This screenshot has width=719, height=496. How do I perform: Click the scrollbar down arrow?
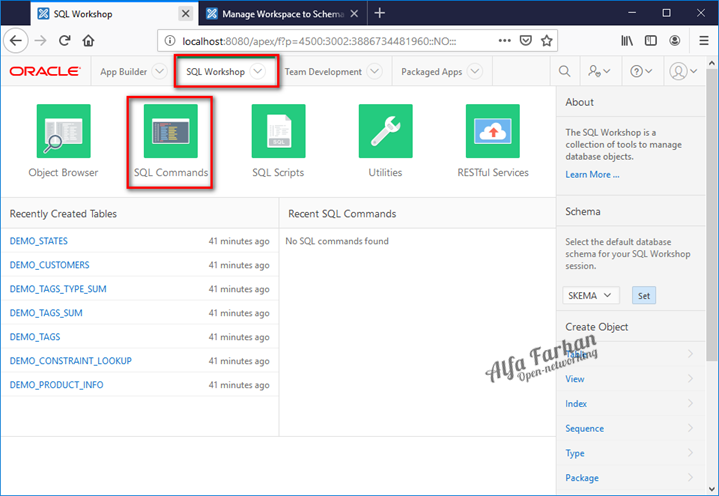(711, 489)
